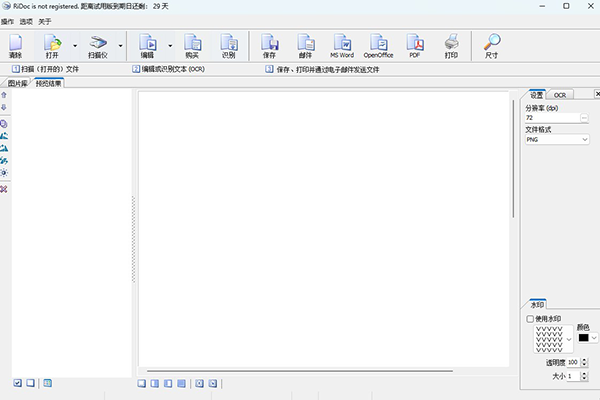Export document using the PDF icon
This screenshot has width=600, height=400.
(x=415, y=46)
